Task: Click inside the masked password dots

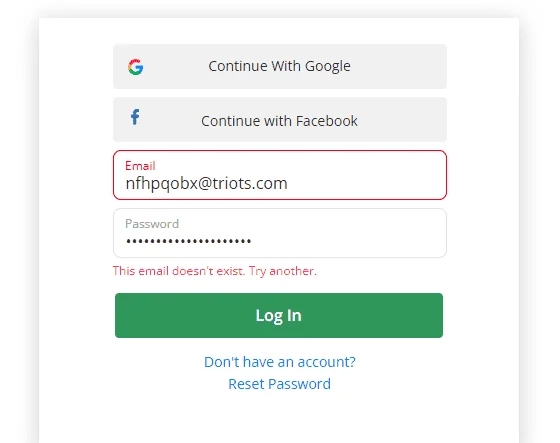Action: (x=189, y=241)
